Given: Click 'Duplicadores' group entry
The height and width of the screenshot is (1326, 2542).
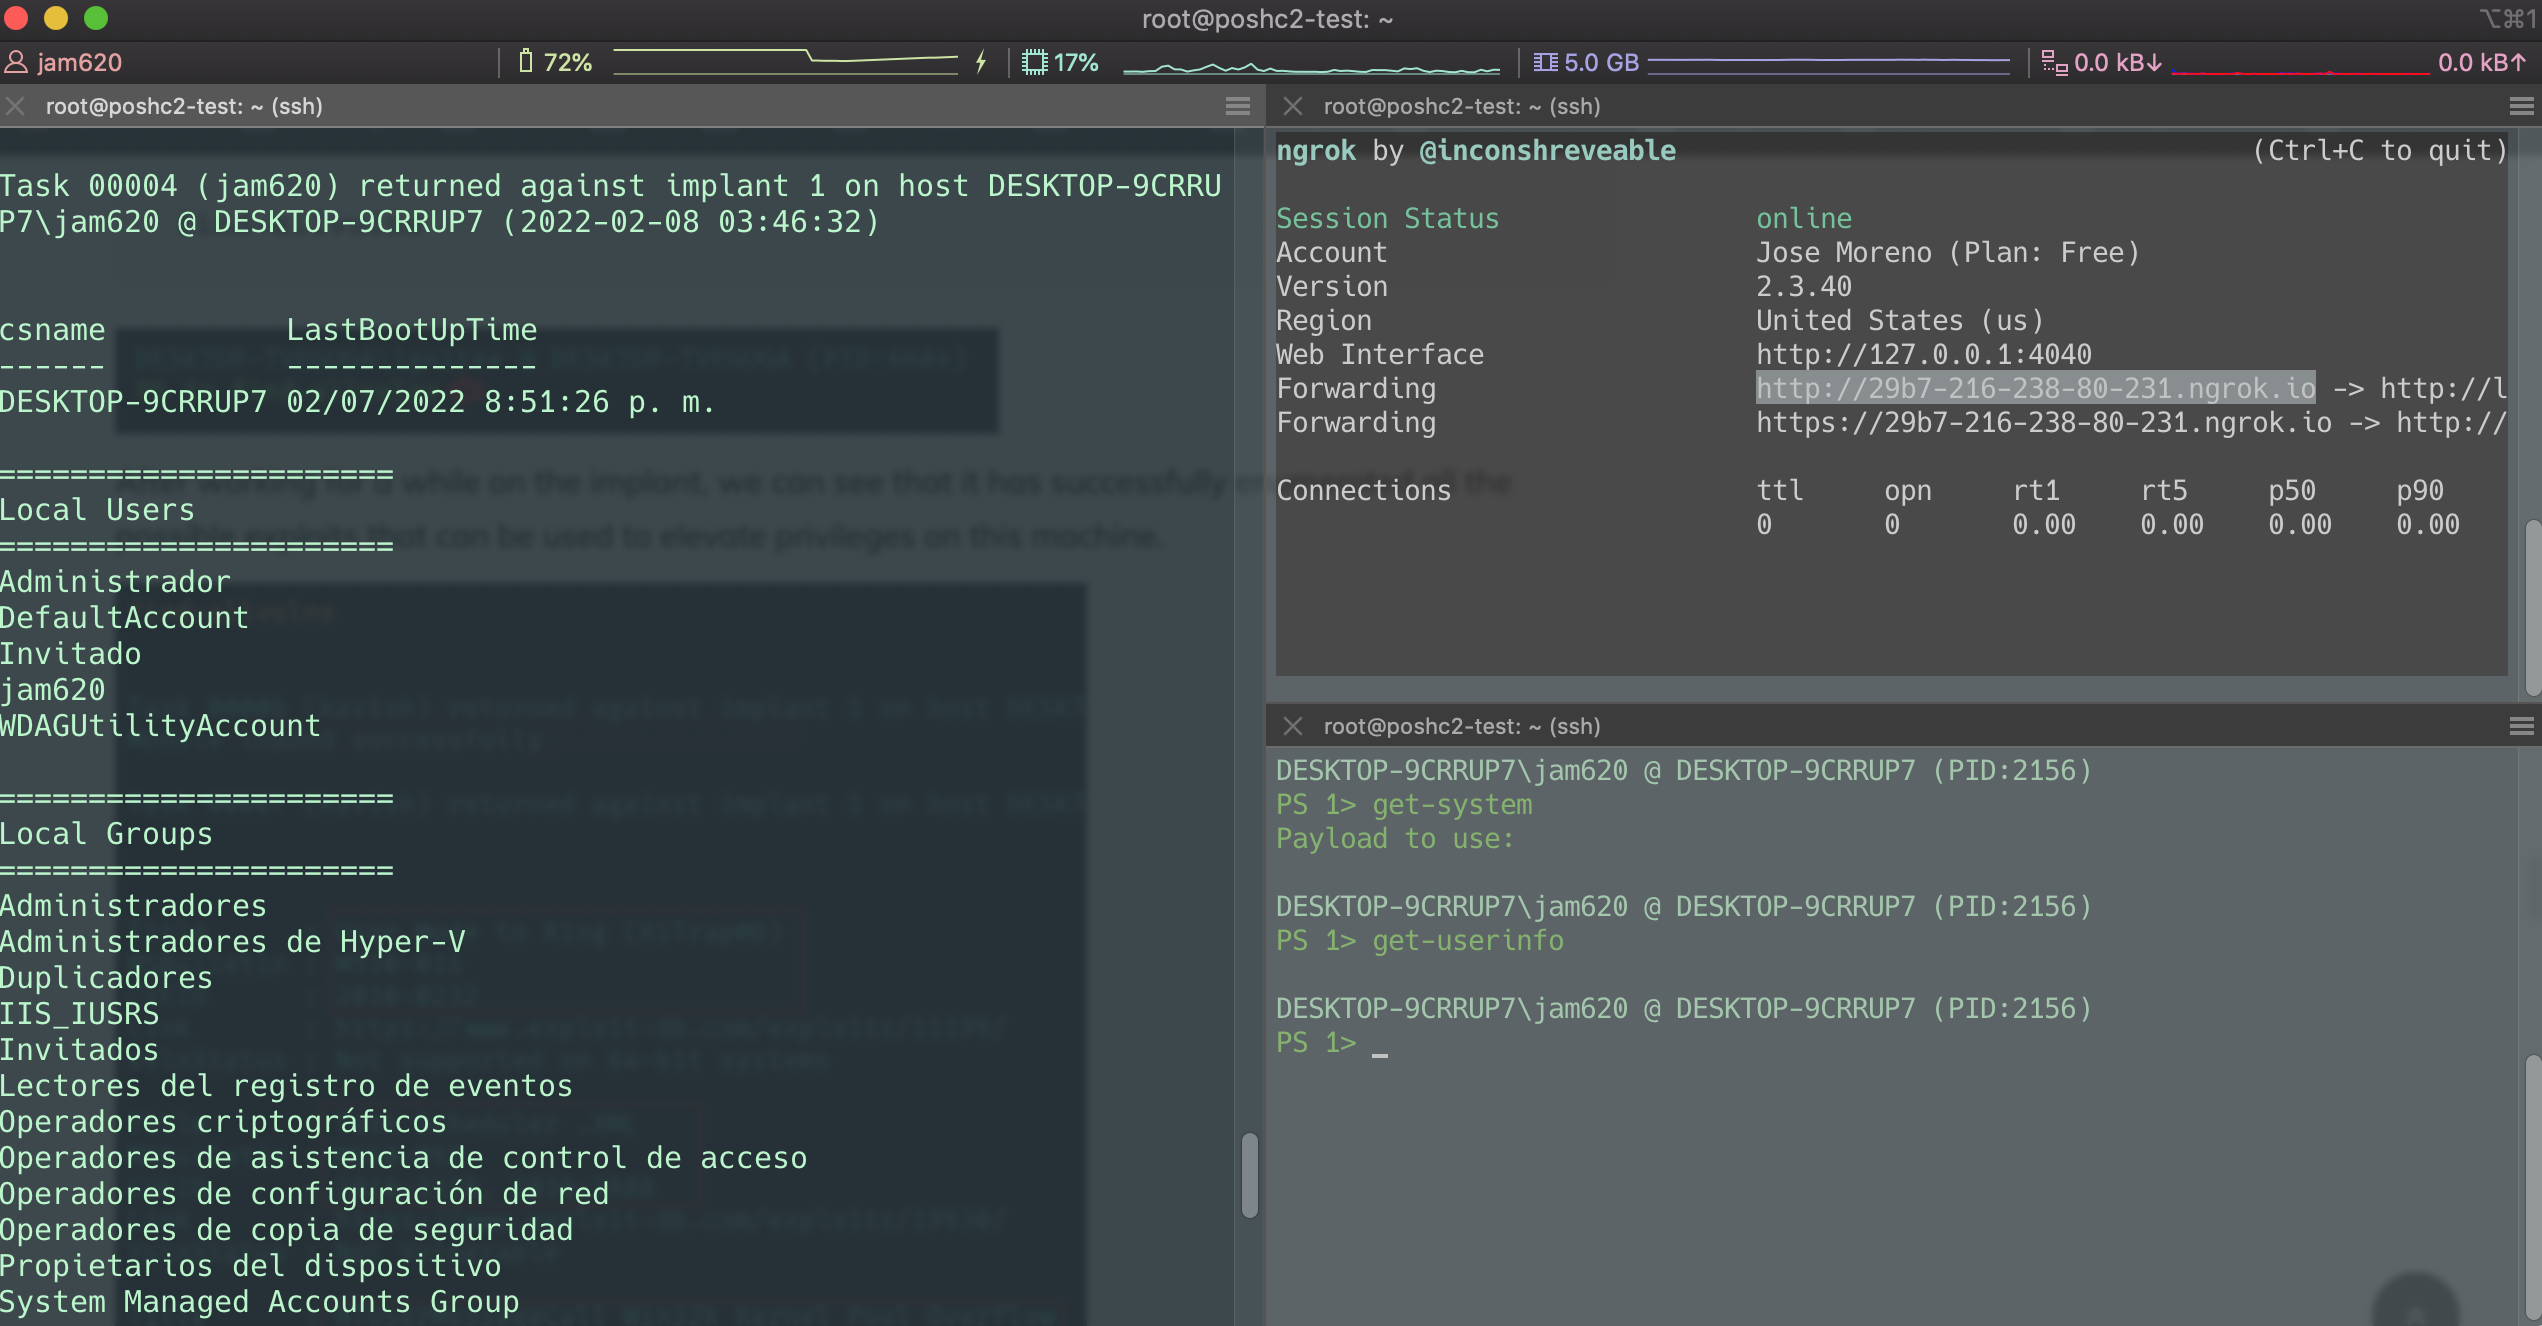Looking at the screenshot, I should [106, 978].
